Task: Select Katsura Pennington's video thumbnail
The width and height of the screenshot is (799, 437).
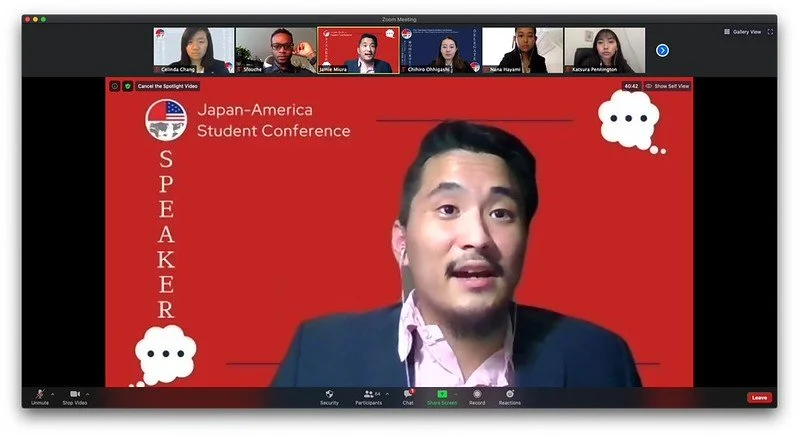Action: pyautogui.click(x=605, y=50)
